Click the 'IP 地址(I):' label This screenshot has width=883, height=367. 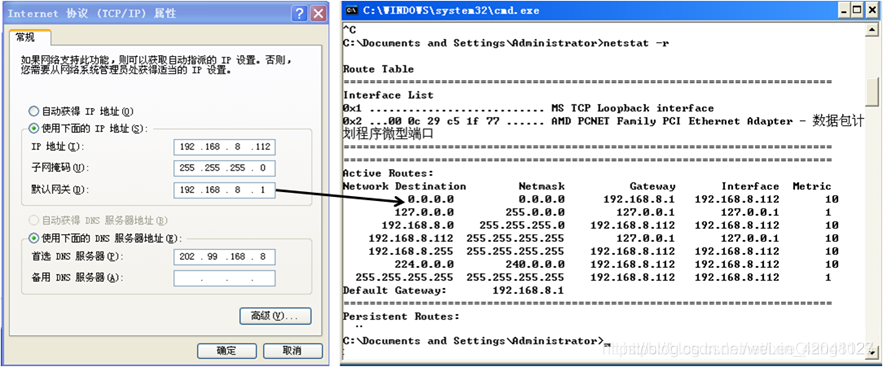[x=57, y=147]
